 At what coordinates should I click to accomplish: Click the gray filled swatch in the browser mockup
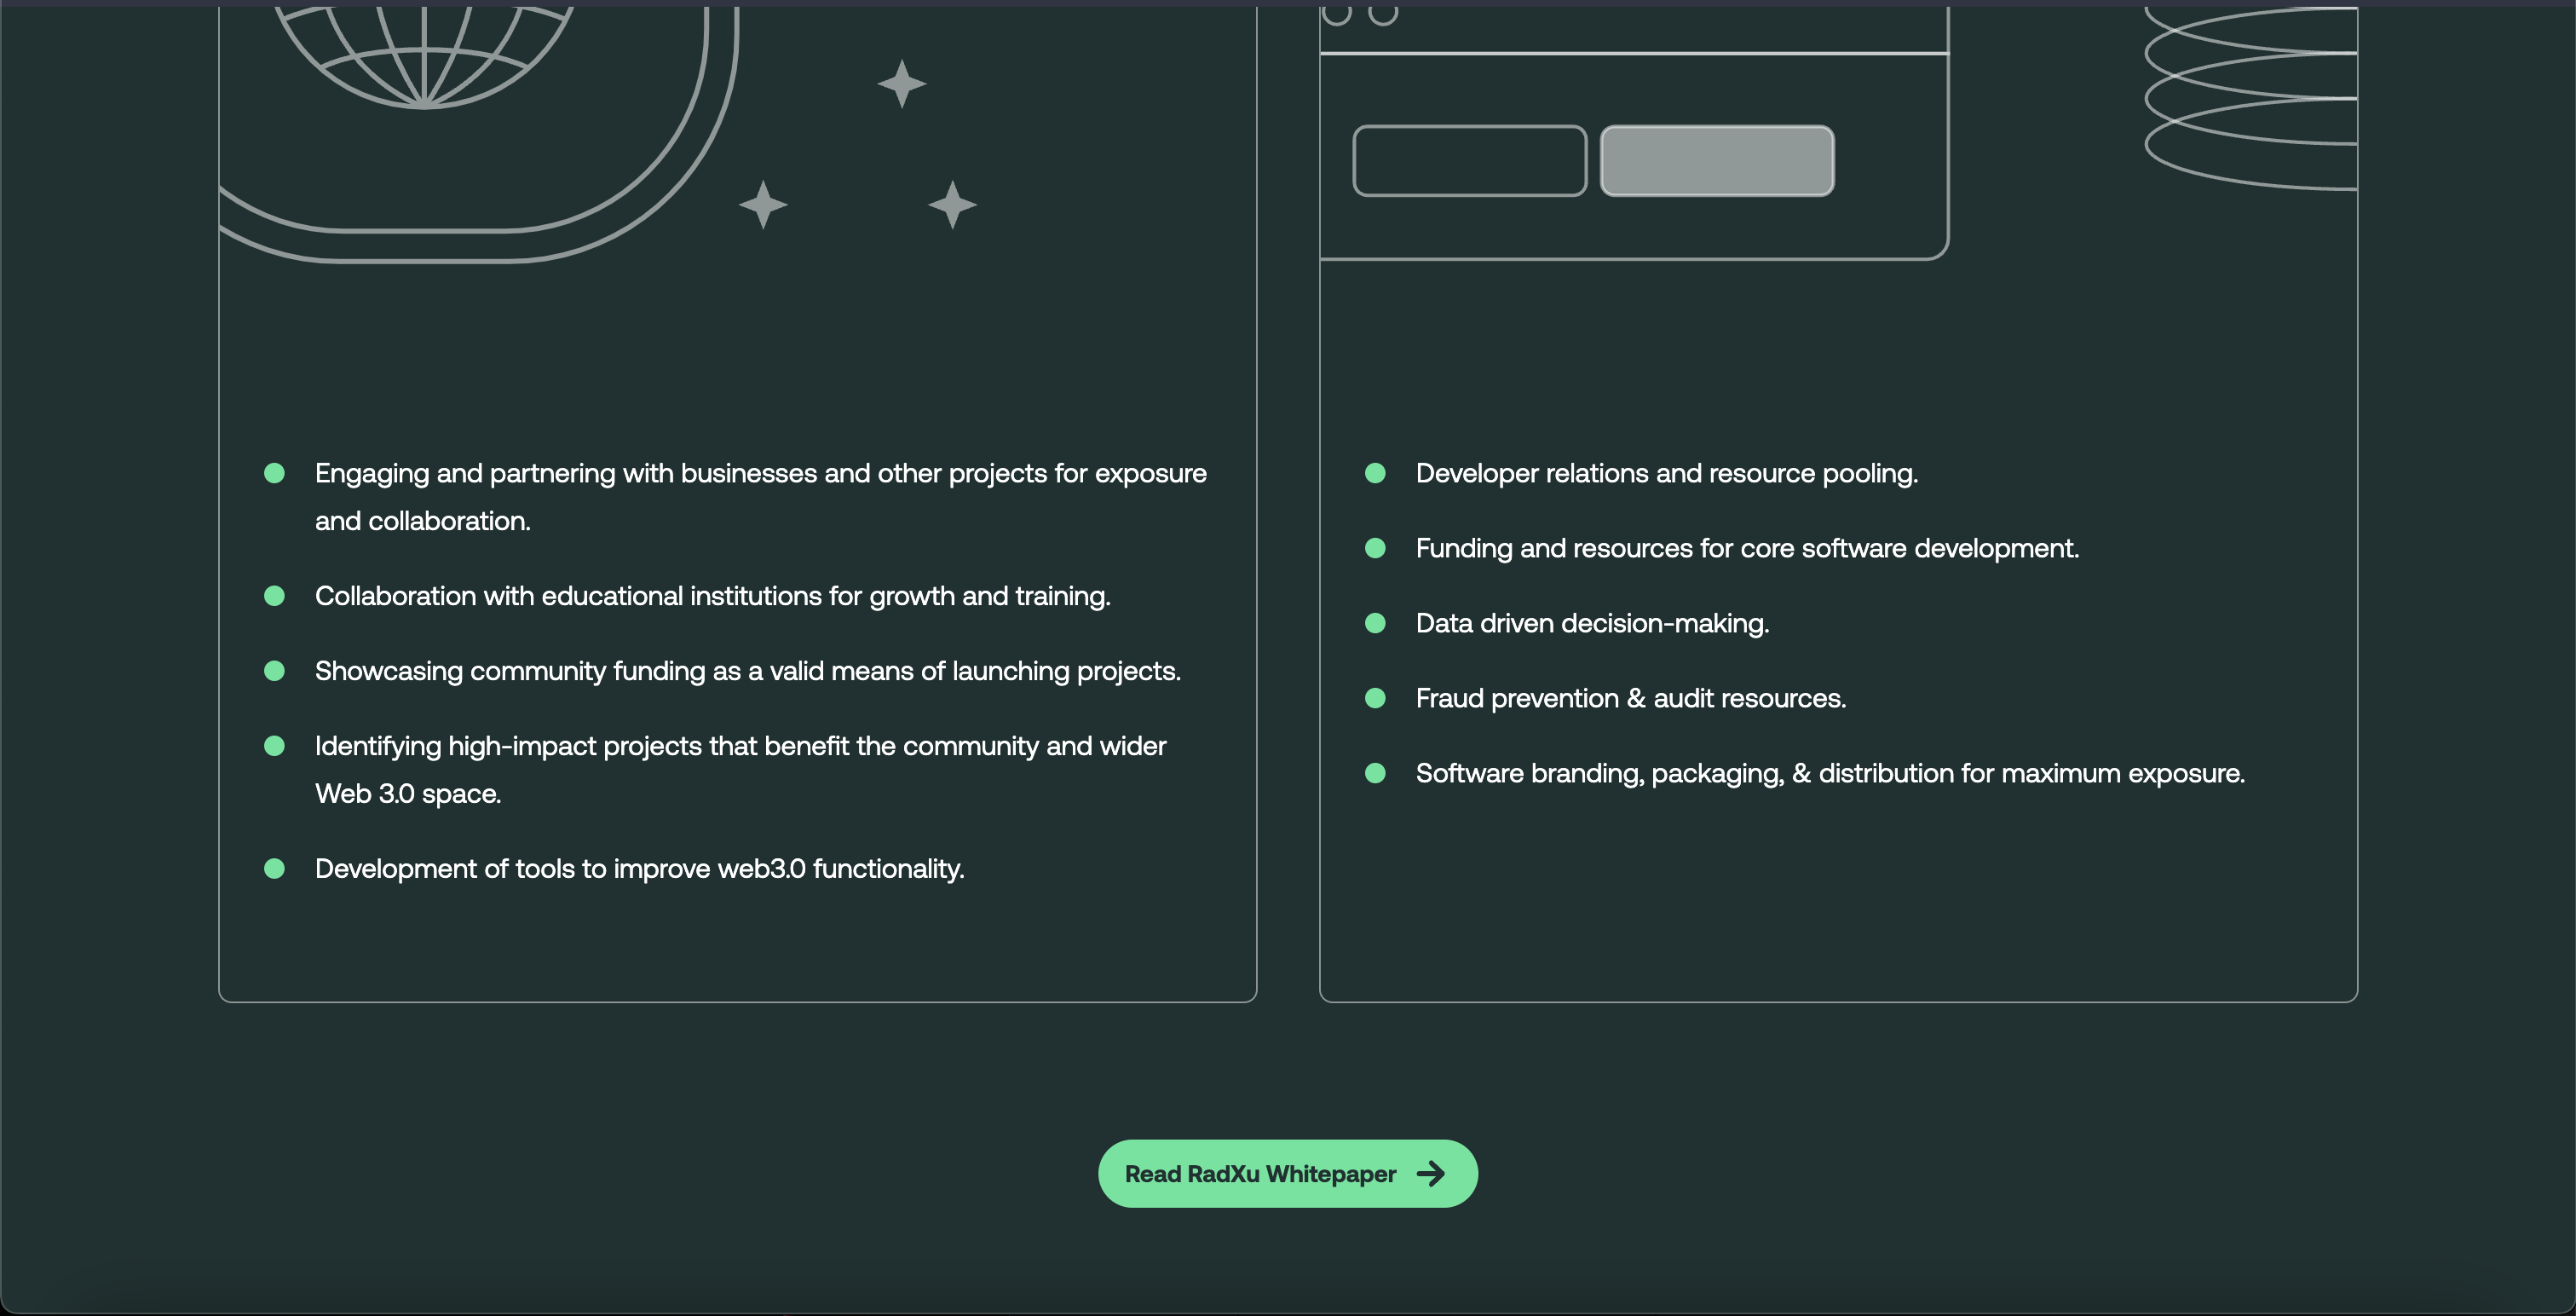[1716, 160]
